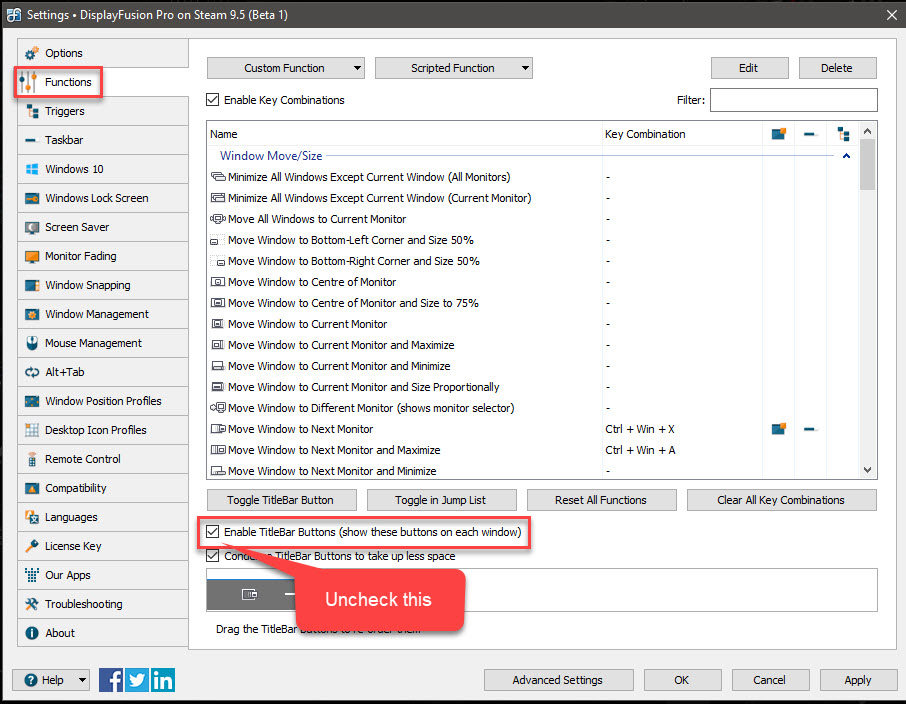Viewport: 906px width, 704px height.
Task: Click the function list vertical scrollbar
Action: point(868,300)
